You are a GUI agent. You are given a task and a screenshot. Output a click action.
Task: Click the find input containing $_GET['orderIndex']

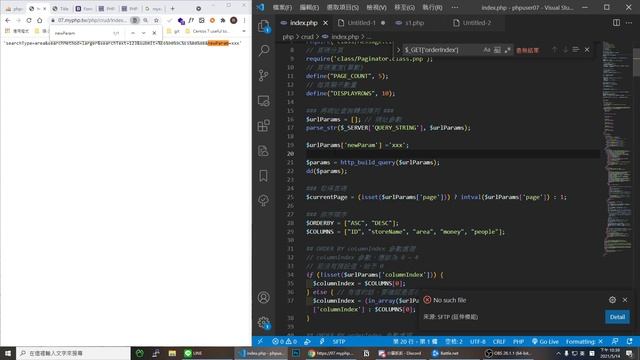coord(443,50)
